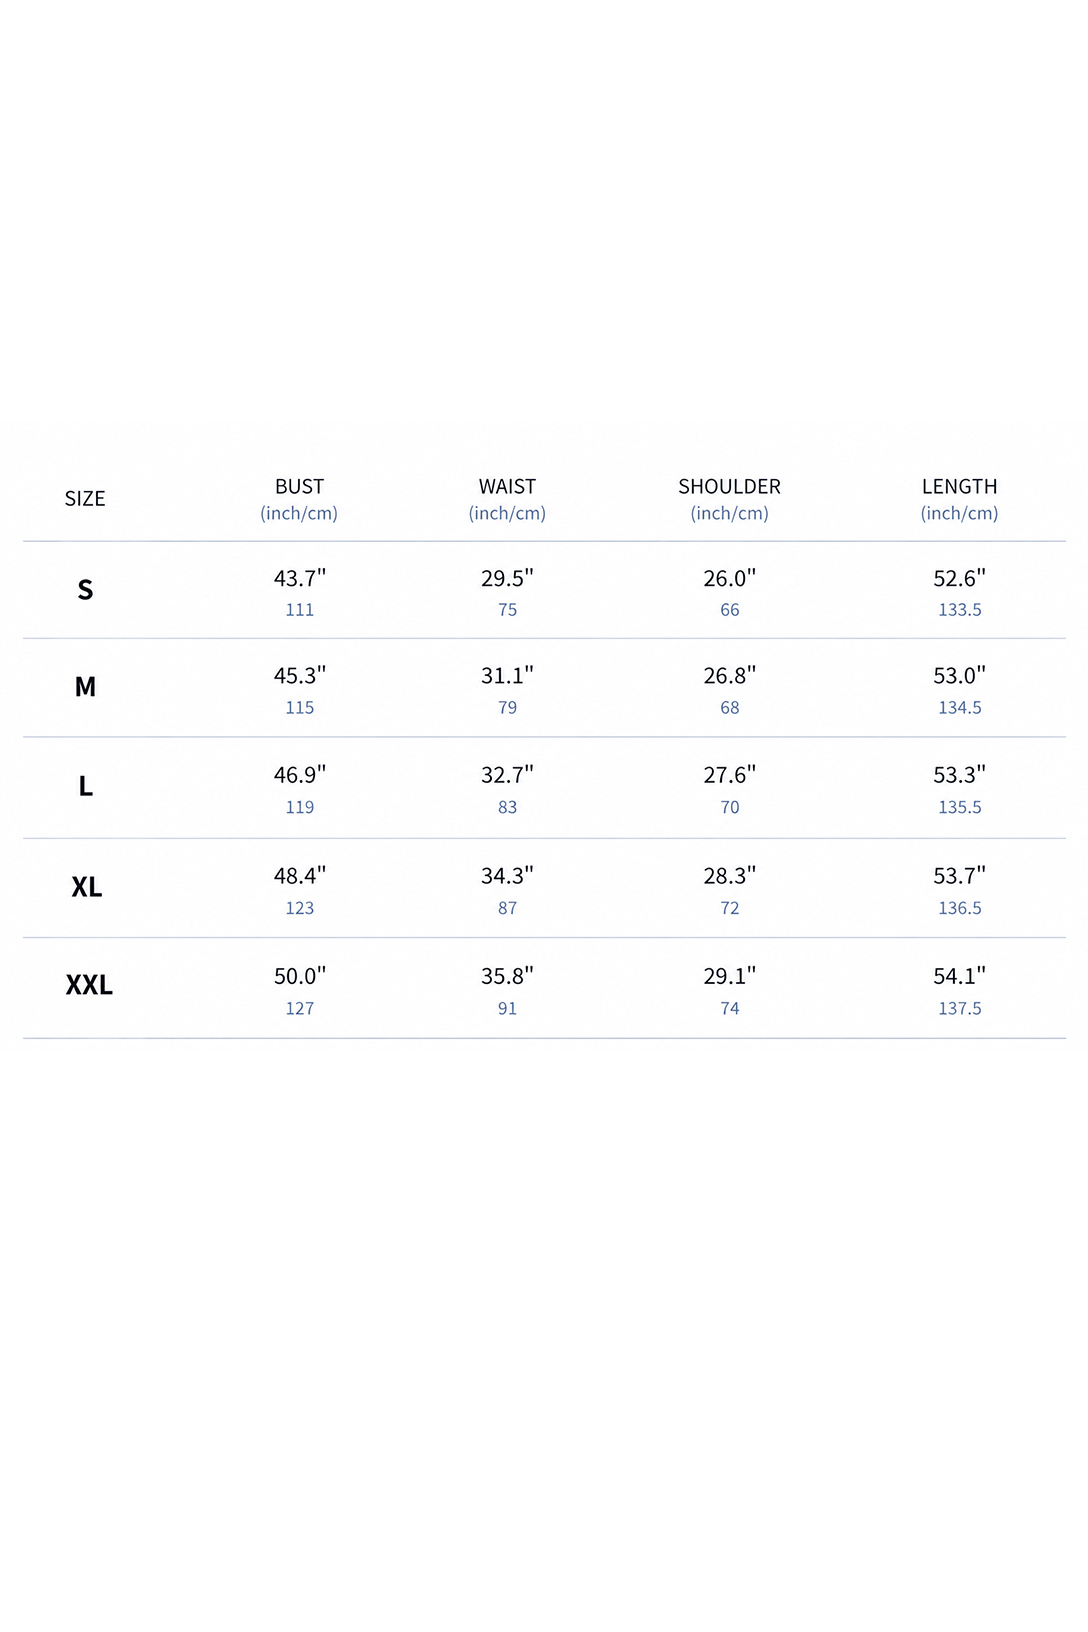The image size is (1088, 1632).
Task: Click the 53.7" length value for XL
Action: tap(959, 876)
